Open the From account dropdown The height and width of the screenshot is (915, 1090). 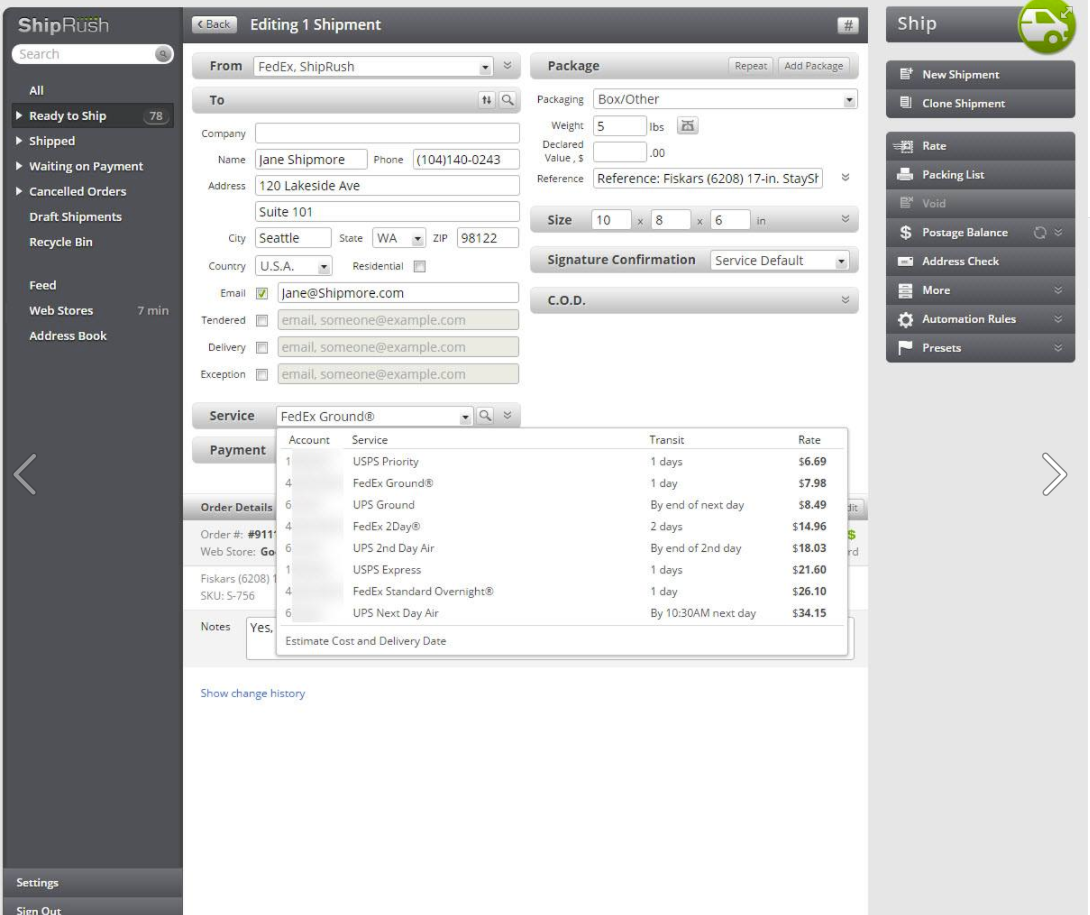coord(485,67)
